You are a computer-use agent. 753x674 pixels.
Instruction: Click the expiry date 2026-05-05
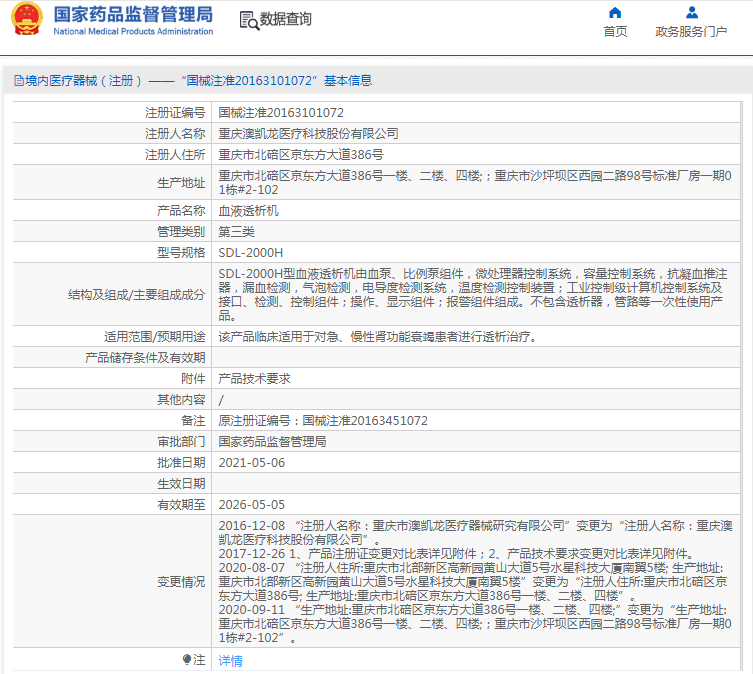pyautogui.click(x=251, y=505)
